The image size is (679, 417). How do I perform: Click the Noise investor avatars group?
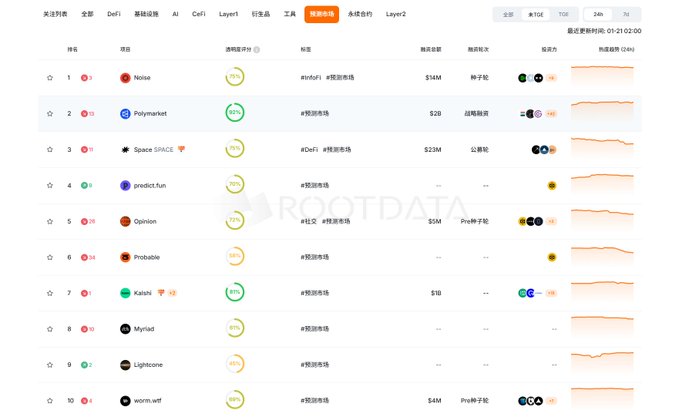pyautogui.click(x=530, y=78)
